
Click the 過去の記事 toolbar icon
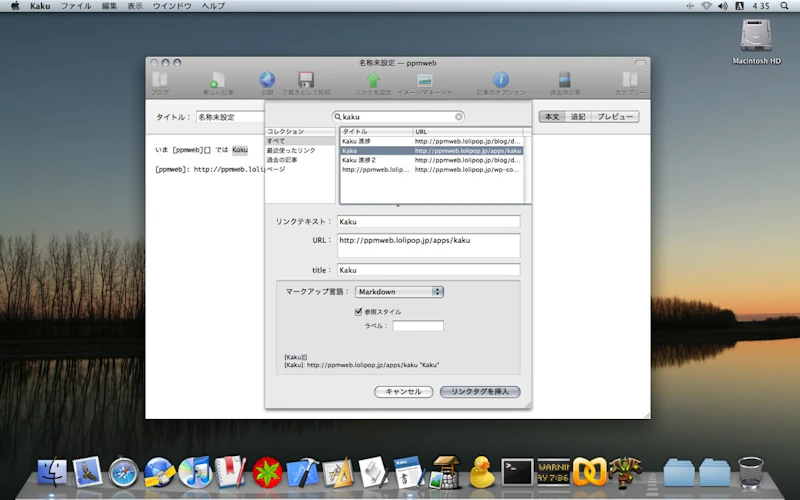[564, 80]
